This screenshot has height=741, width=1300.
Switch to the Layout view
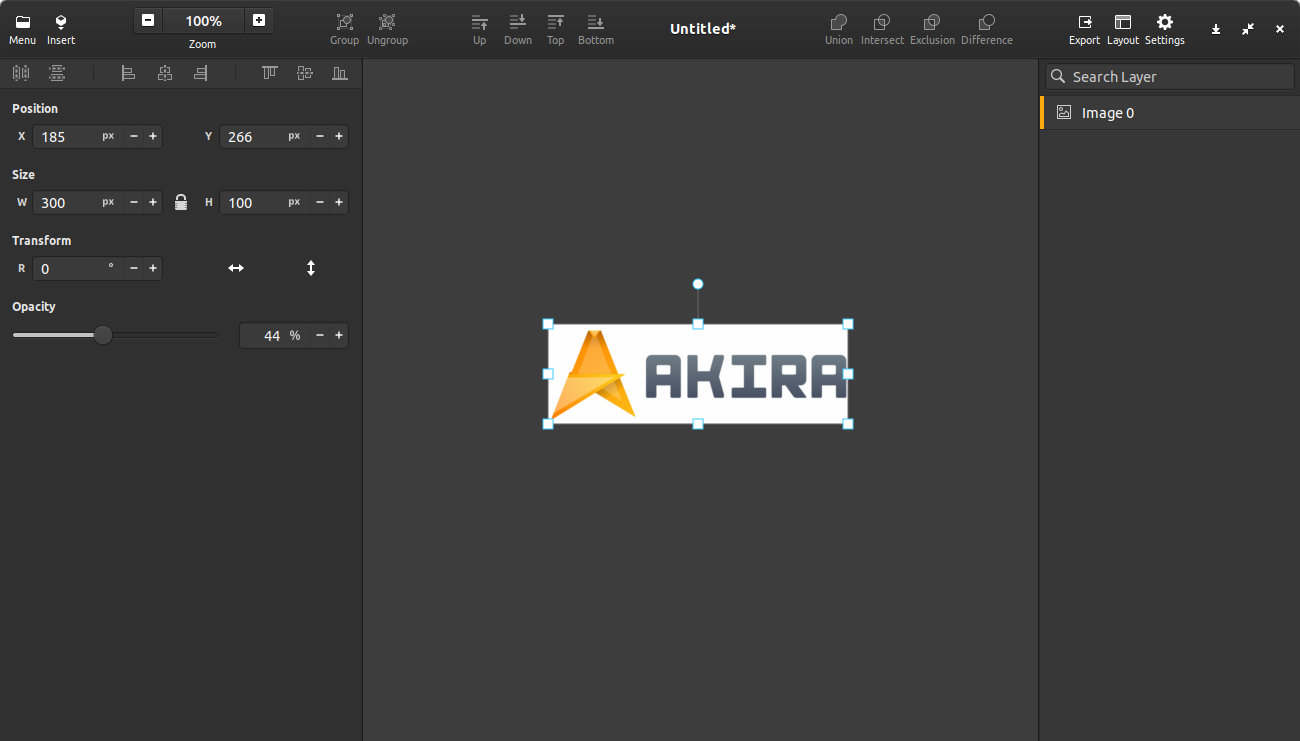point(1122,28)
